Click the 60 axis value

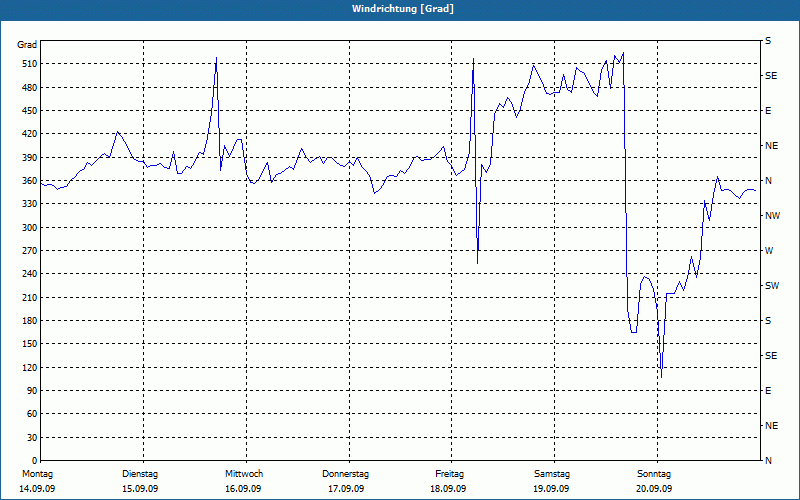32,414
